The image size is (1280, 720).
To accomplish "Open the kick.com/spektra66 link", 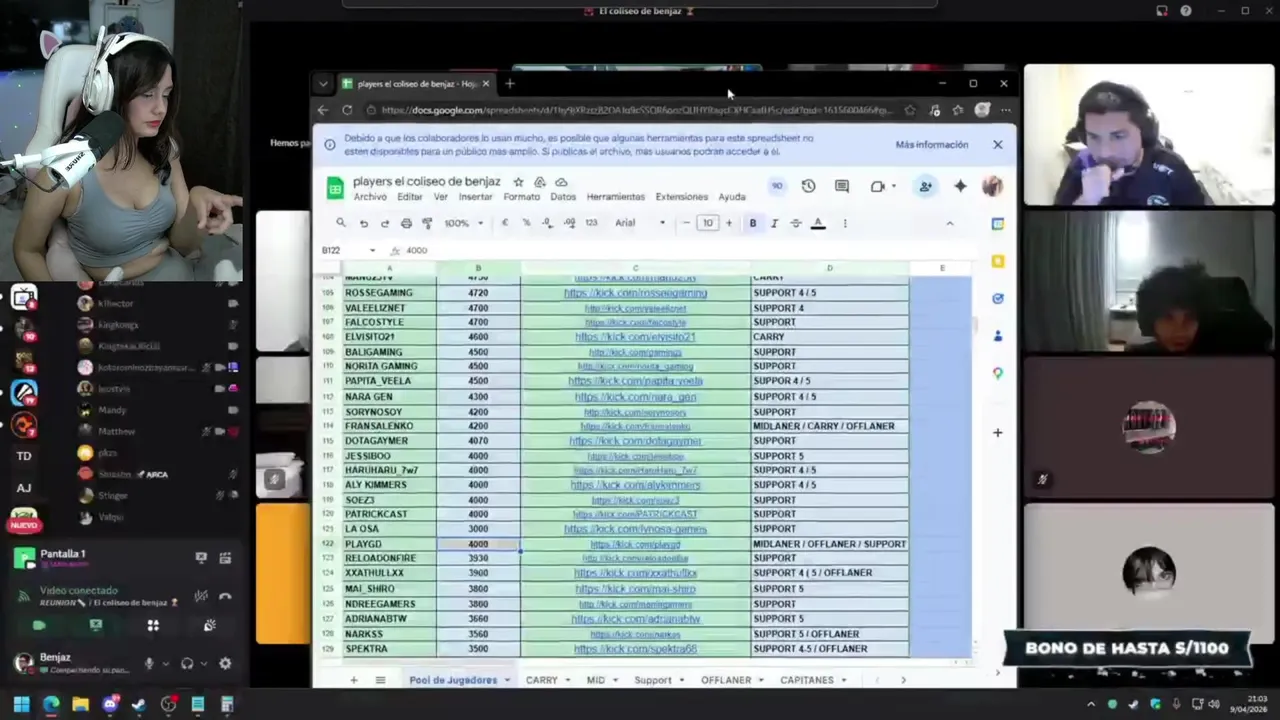I will click(x=635, y=649).
